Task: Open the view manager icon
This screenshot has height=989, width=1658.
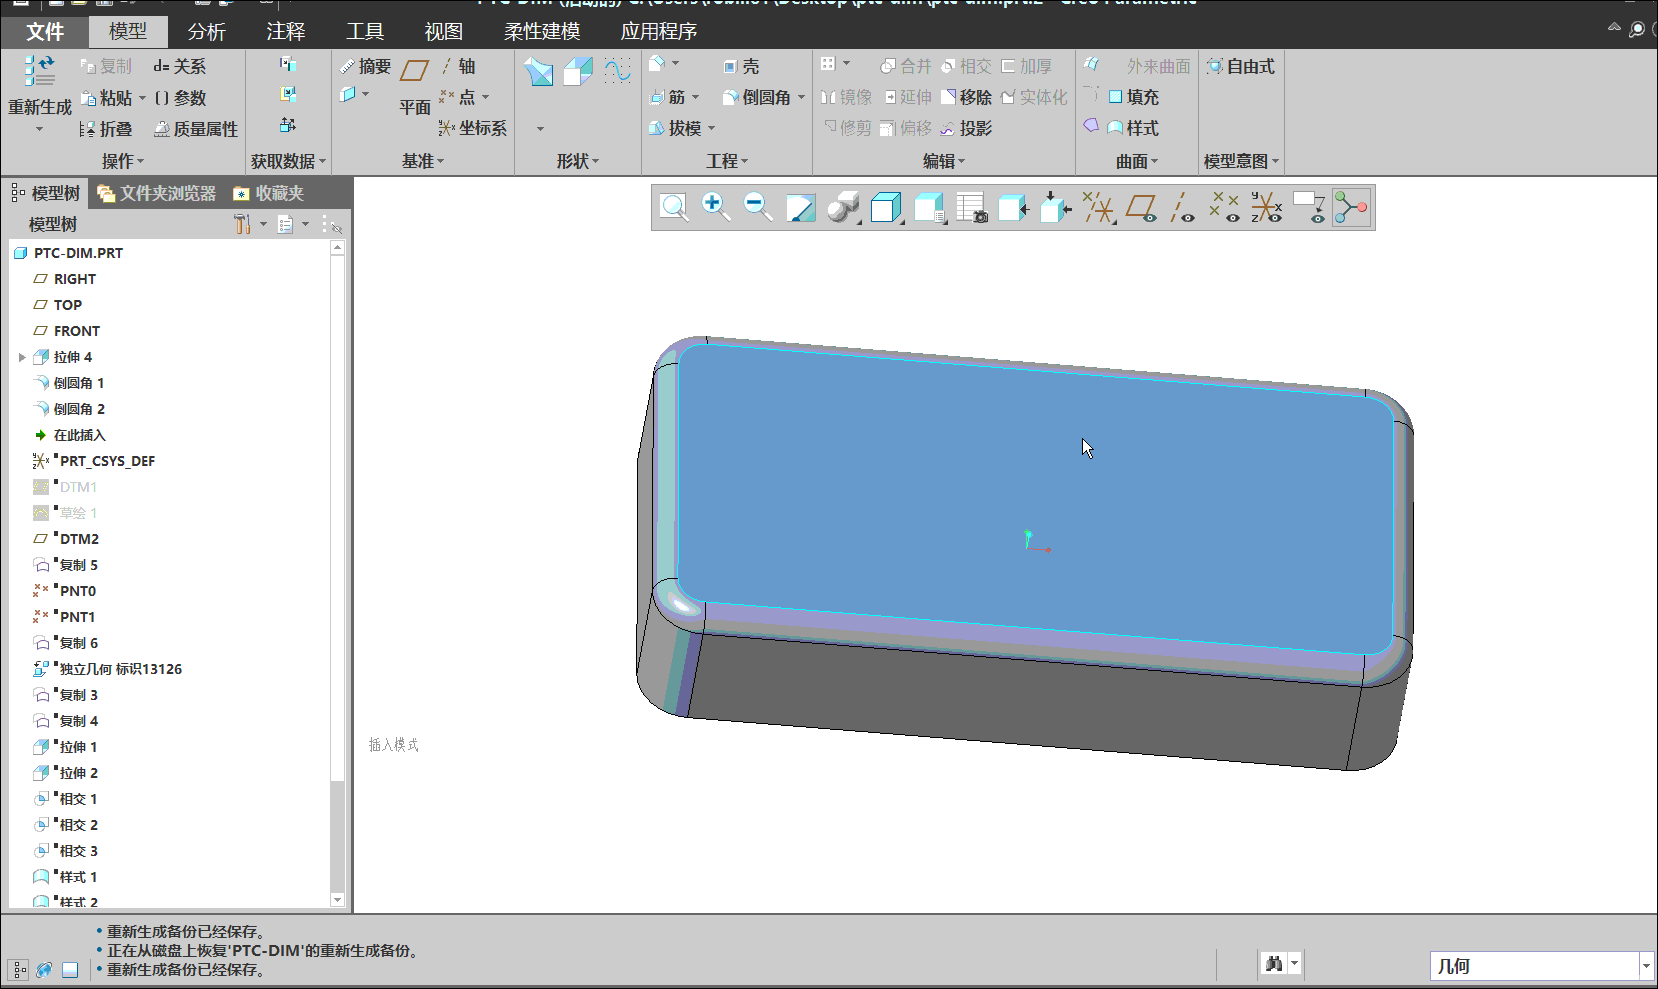Action: point(929,208)
